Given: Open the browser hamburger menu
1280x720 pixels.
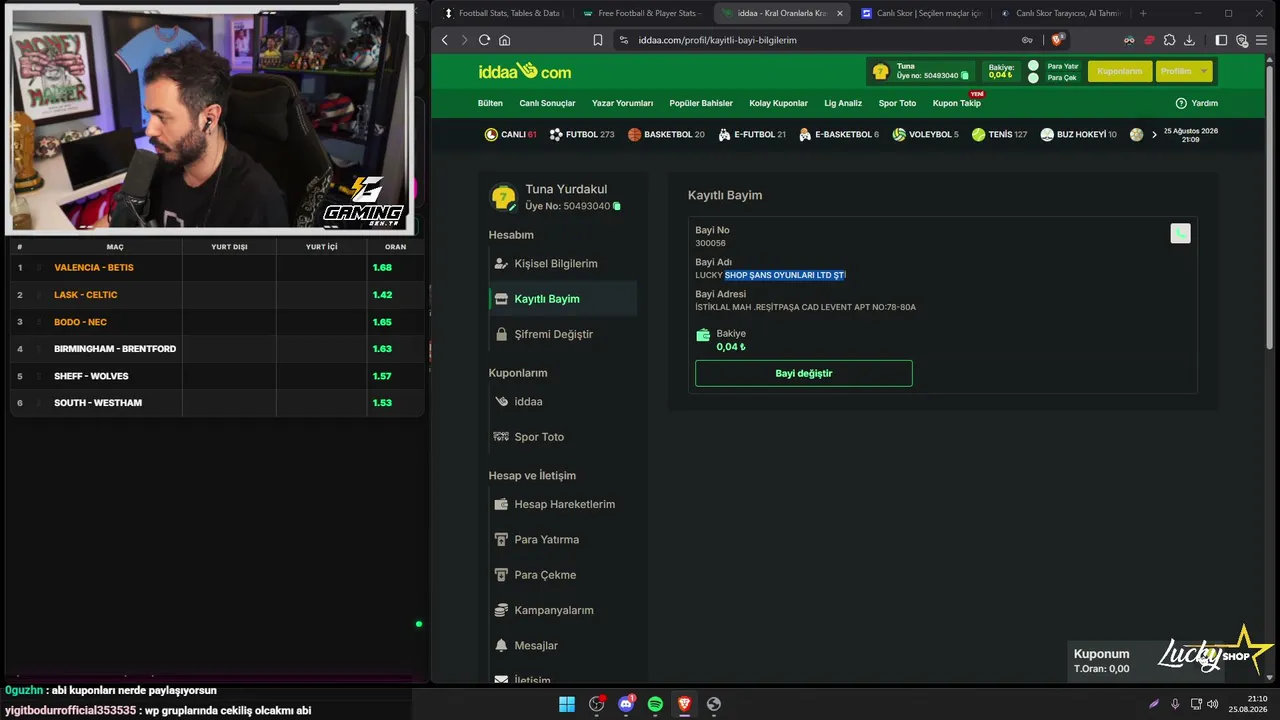Looking at the screenshot, I should pos(1263,40).
